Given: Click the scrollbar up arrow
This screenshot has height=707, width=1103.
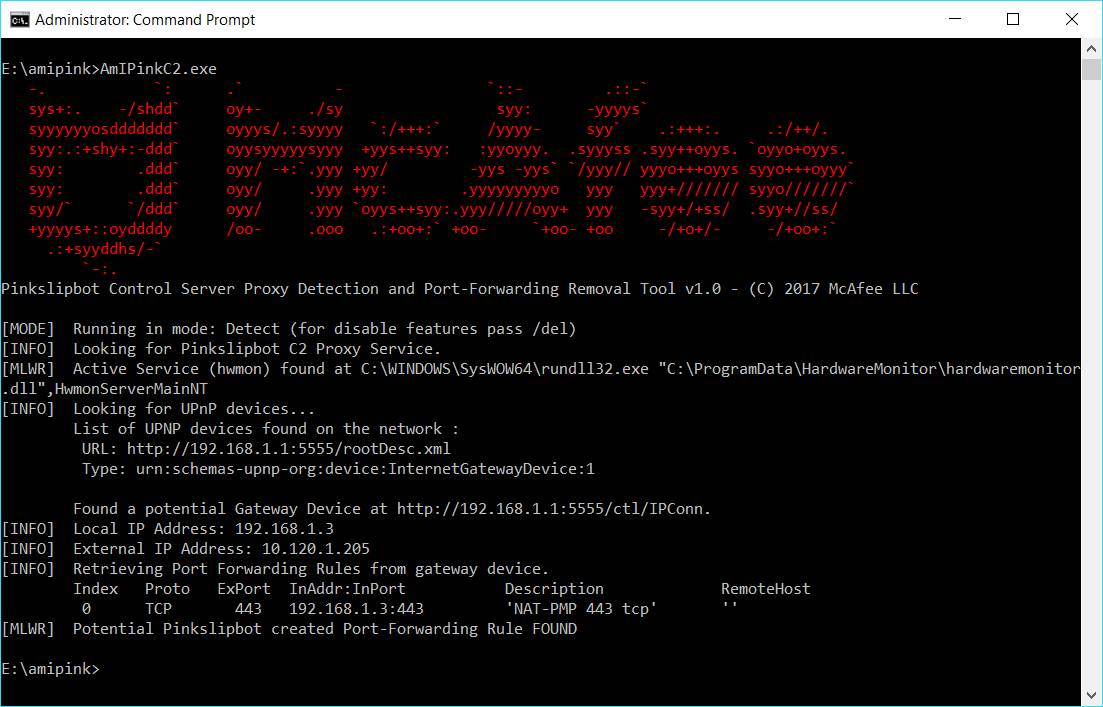Looking at the screenshot, I should [1092, 49].
